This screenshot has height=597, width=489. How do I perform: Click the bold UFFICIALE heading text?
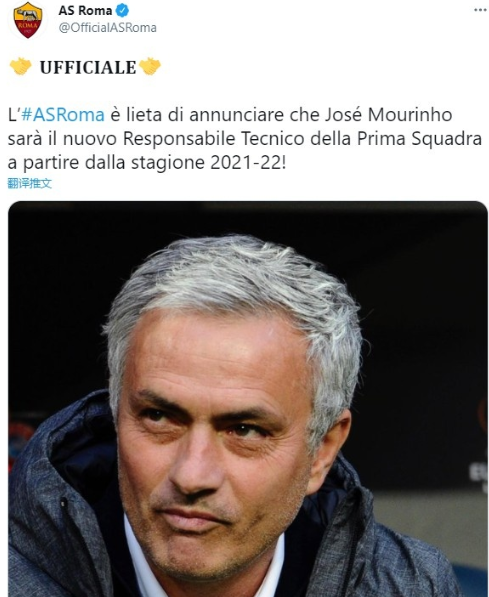88,67
